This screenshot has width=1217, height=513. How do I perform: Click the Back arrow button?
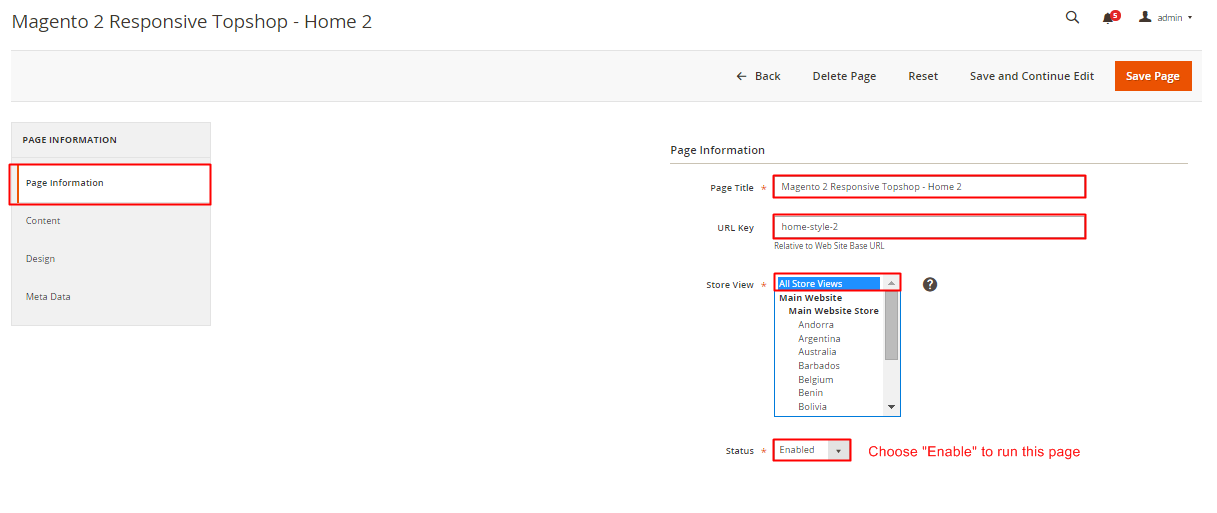[x=758, y=76]
